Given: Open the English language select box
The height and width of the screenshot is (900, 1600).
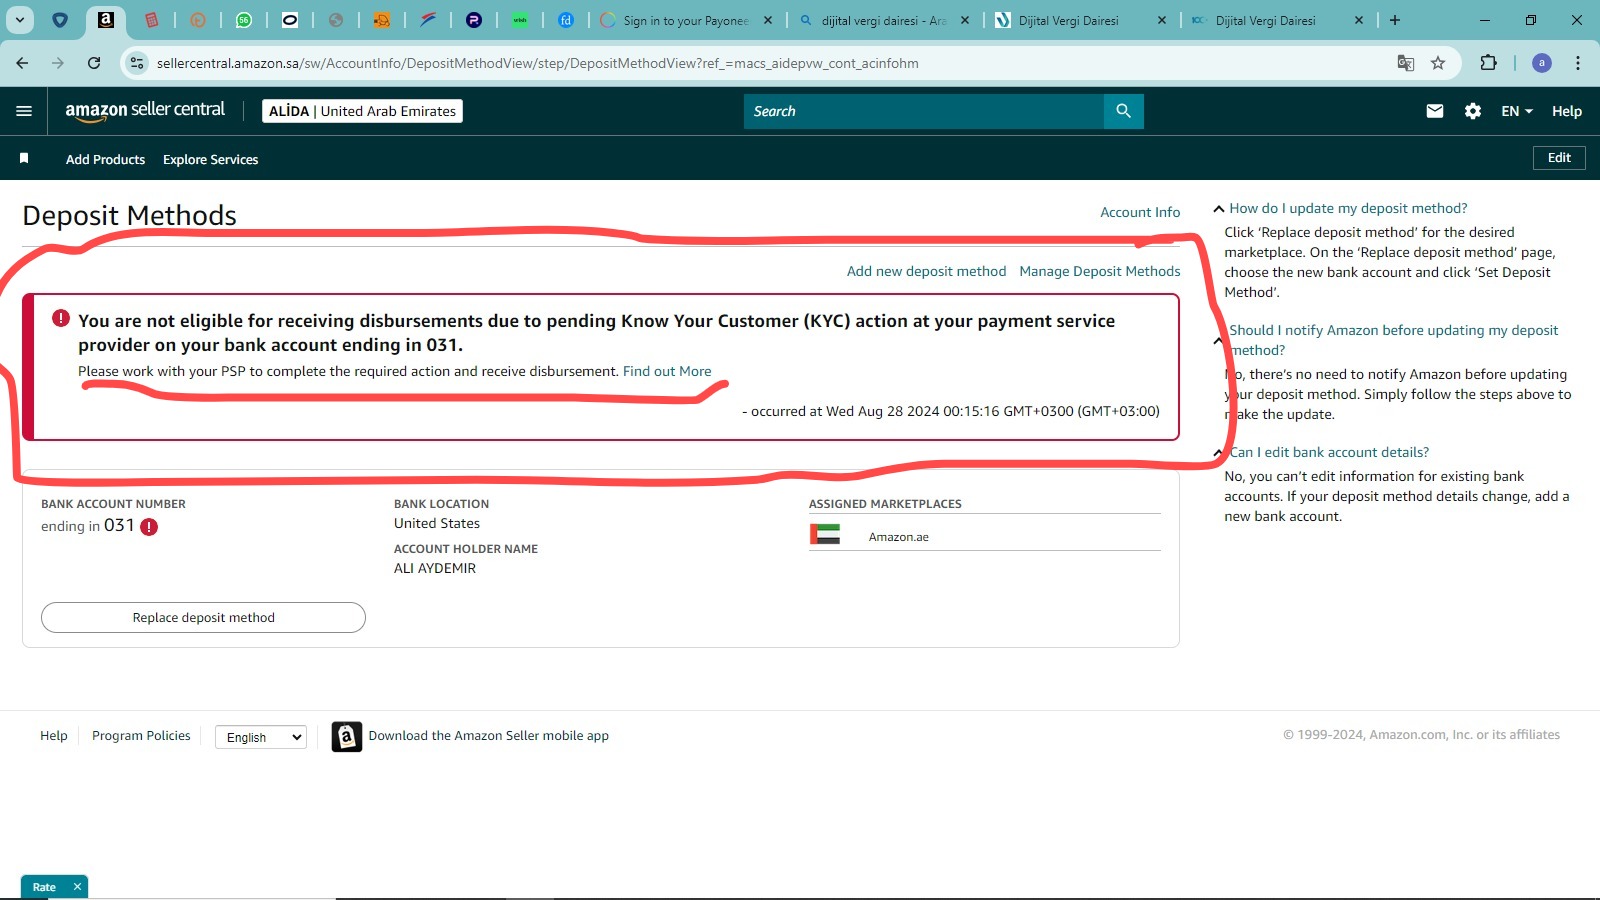Looking at the screenshot, I should tap(261, 737).
